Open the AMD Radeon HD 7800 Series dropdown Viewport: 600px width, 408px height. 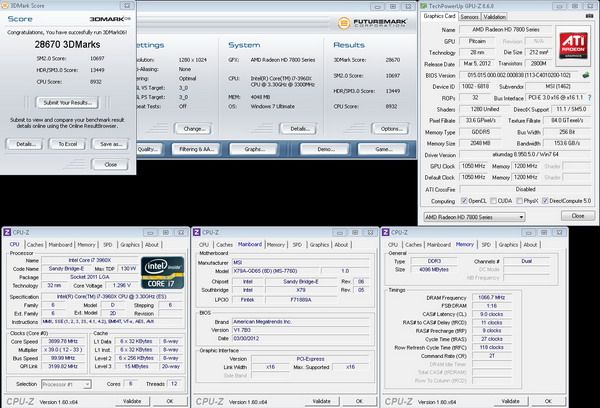(474, 217)
